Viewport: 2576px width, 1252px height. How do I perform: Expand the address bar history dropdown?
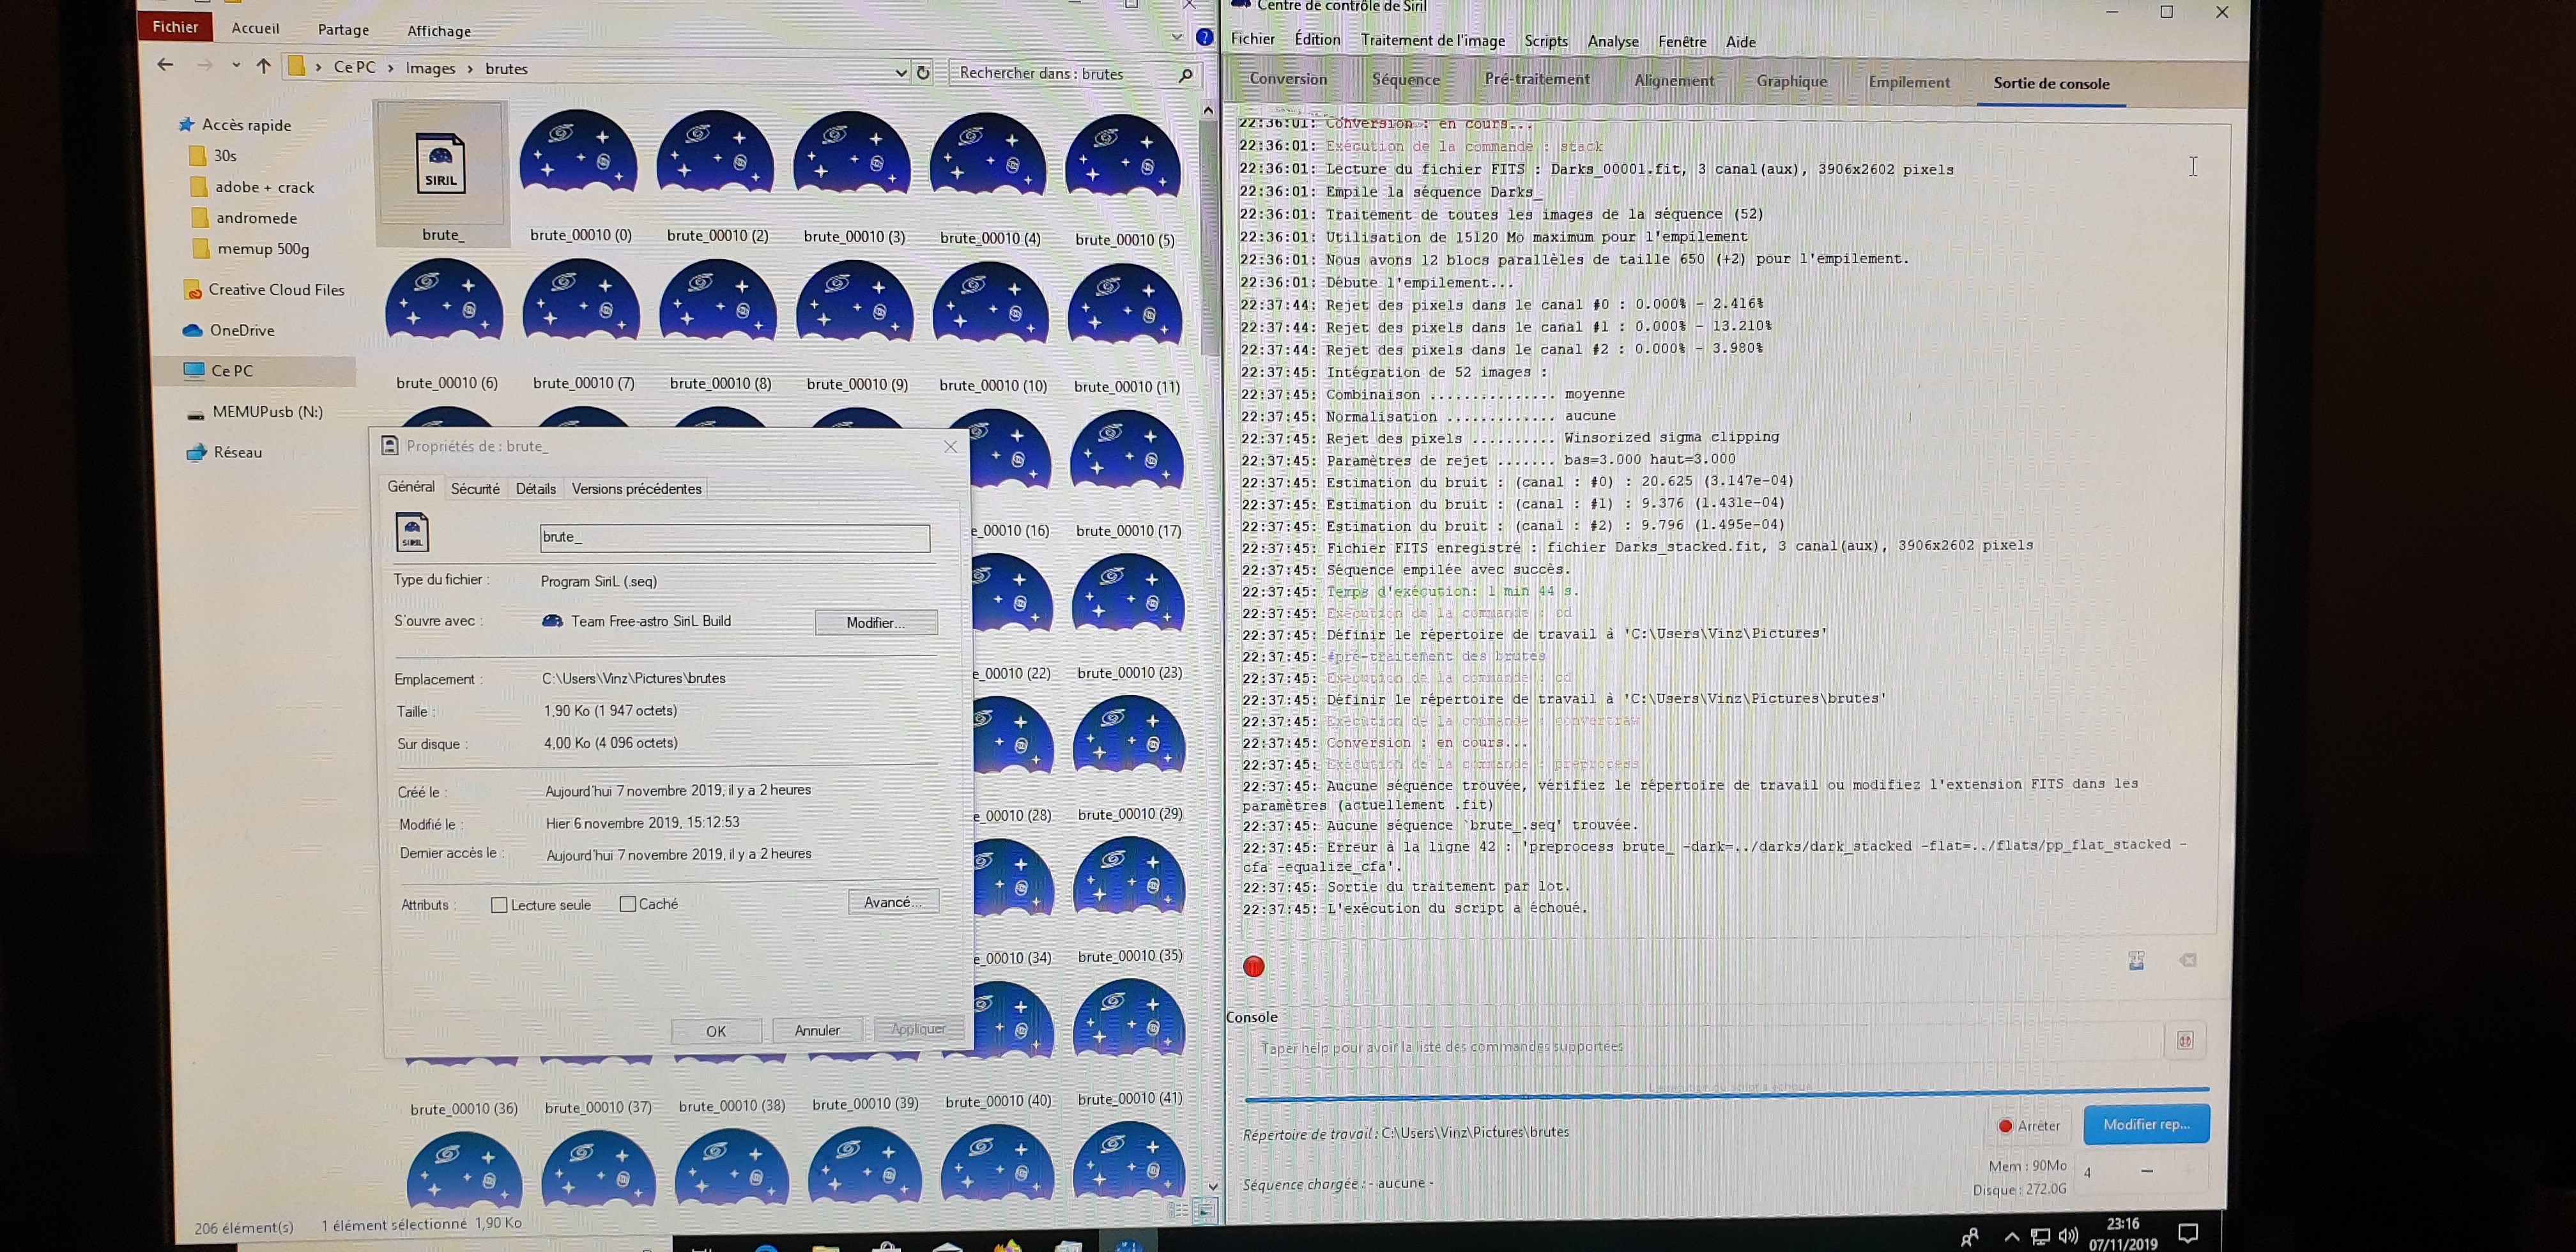click(x=900, y=72)
